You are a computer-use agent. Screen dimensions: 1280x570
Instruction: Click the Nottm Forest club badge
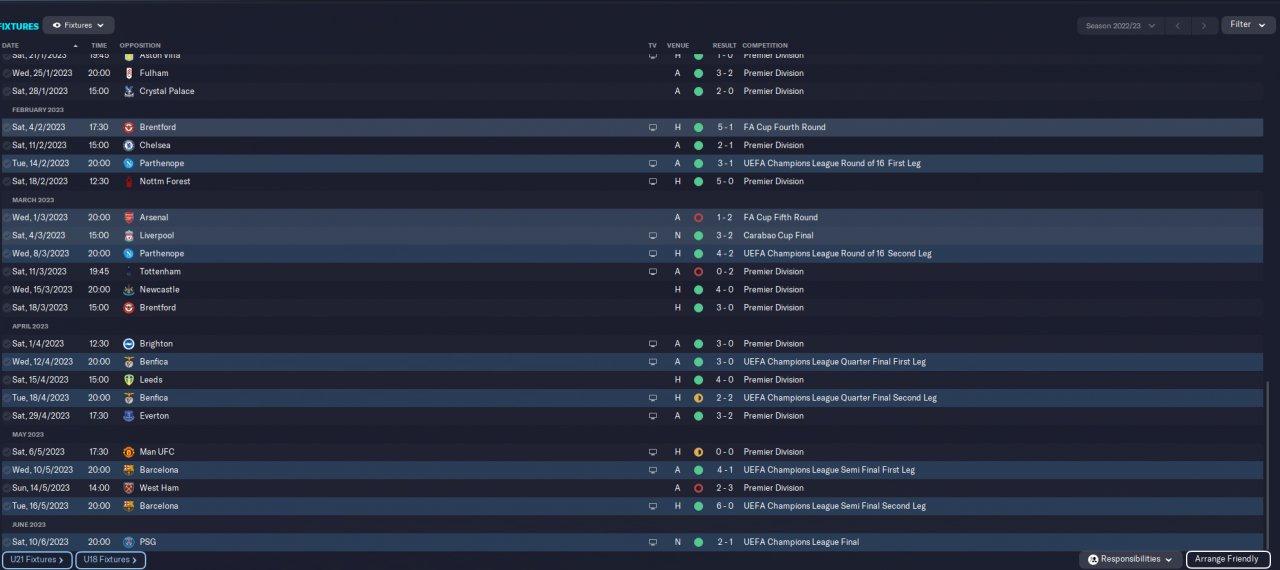pyautogui.click(x=128, y=181)
